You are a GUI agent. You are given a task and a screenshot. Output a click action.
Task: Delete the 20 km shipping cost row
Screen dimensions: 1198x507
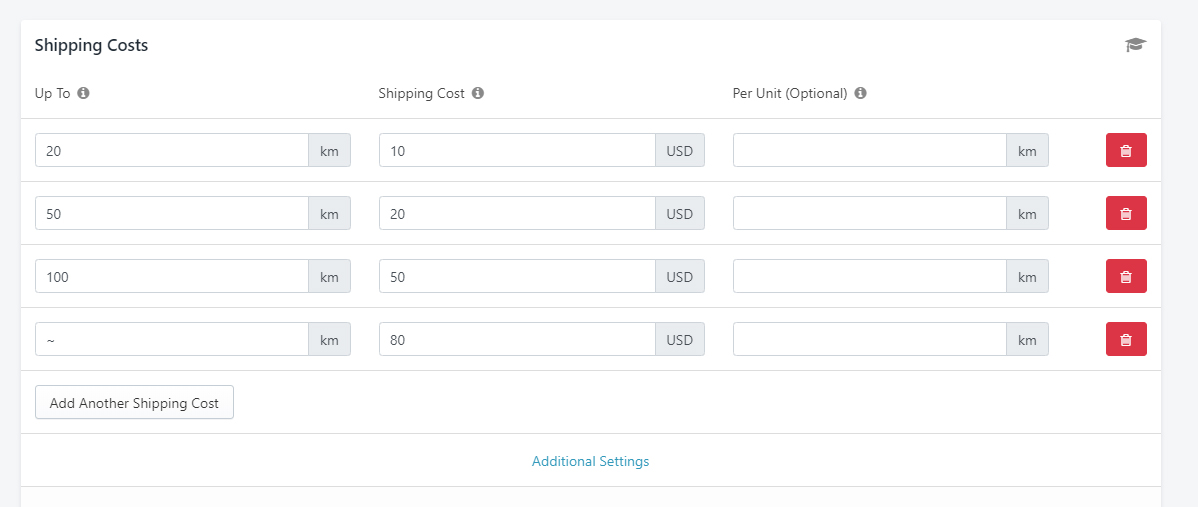(x=1125, y=150)
